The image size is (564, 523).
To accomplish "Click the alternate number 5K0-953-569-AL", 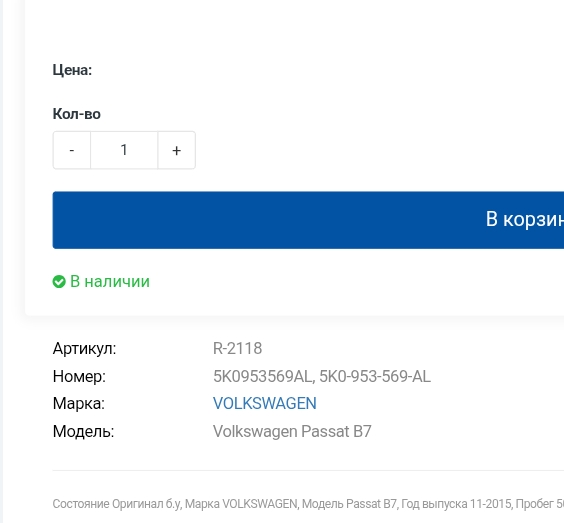I will [x=375, y=376].
